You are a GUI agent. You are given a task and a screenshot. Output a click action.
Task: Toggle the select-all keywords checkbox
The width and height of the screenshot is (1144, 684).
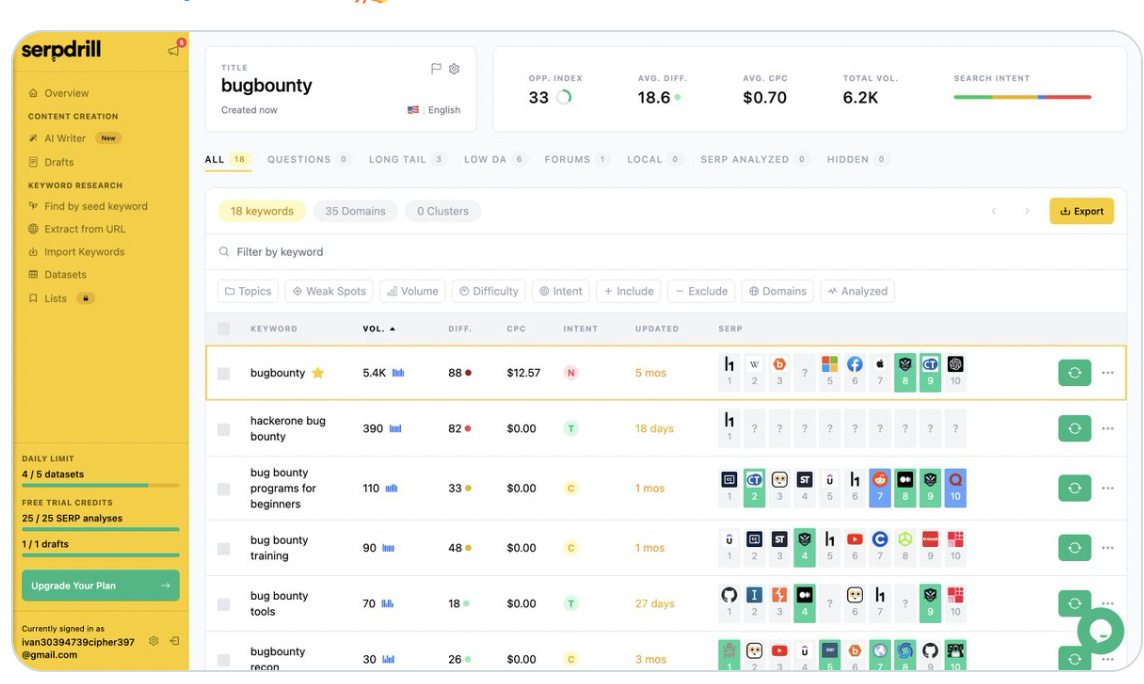[x=224, y=329]
